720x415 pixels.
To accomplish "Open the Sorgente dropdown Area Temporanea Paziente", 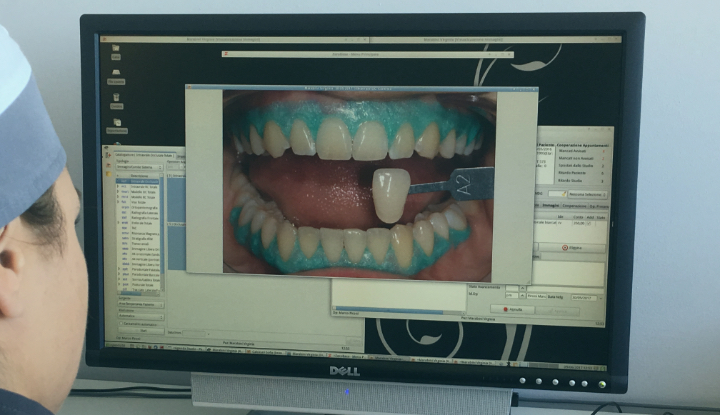I will click(141, 304).
